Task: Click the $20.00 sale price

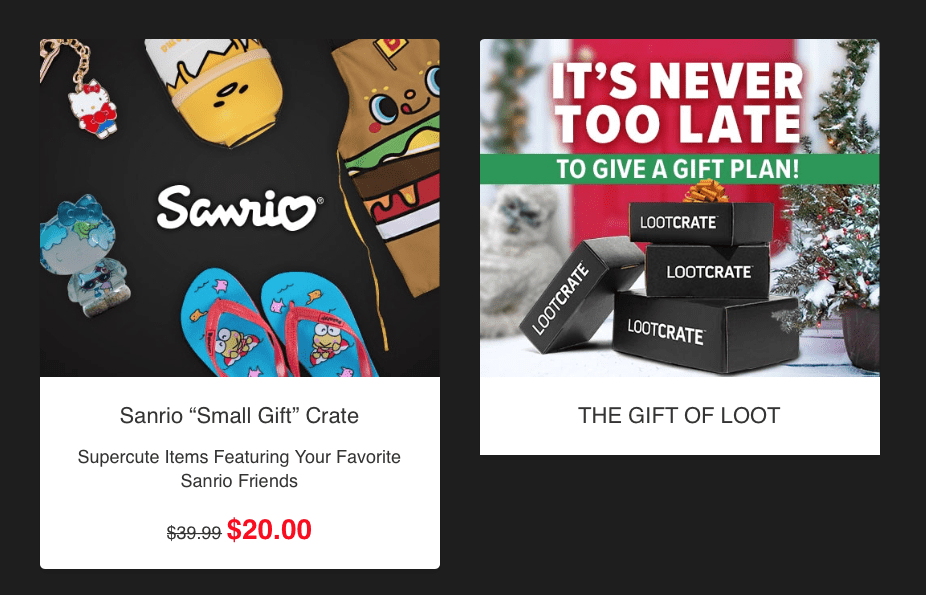Action: (x=269, y=529)
